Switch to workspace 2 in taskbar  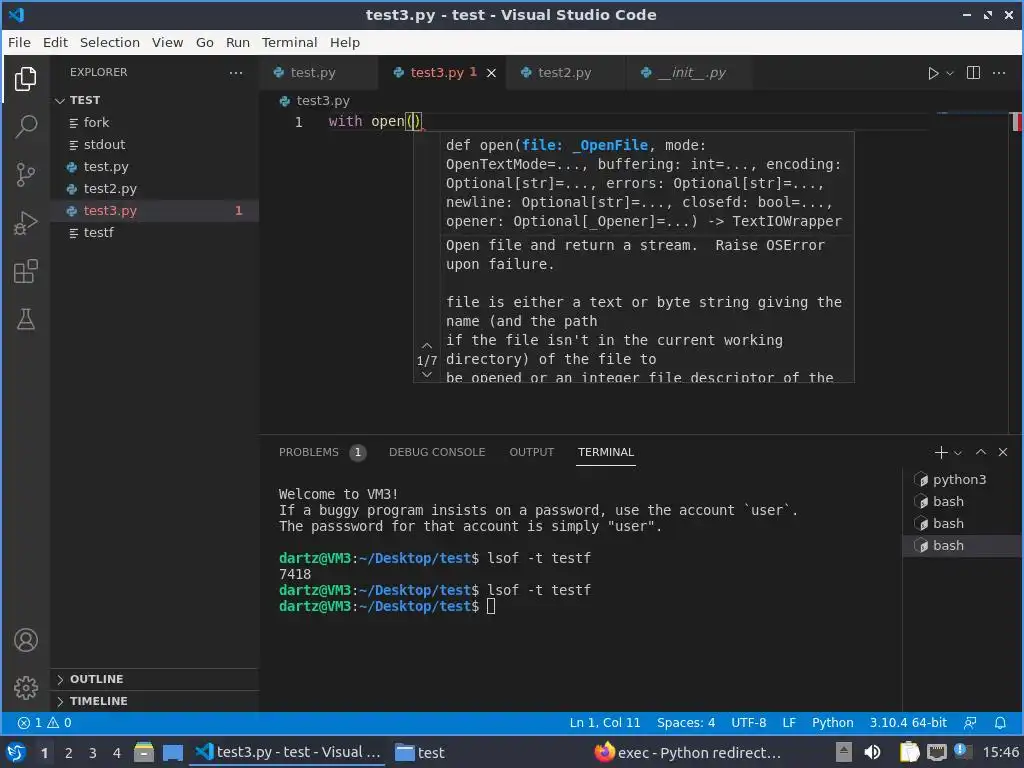click(69, 753)
